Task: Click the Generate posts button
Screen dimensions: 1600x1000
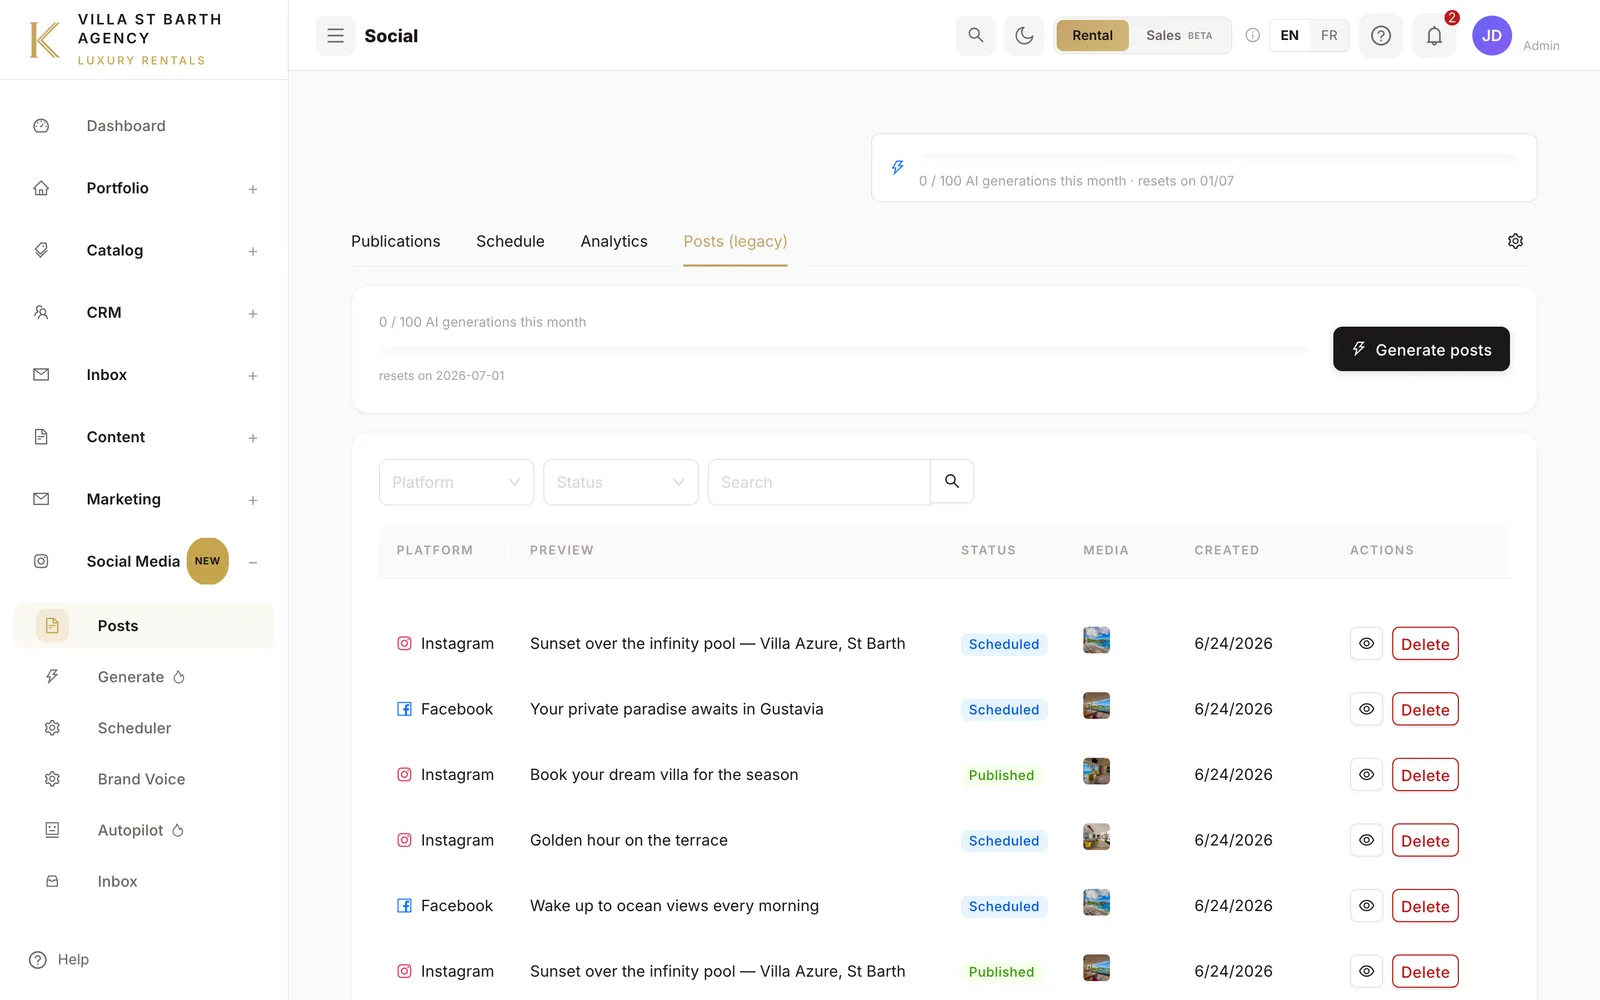Action: (x=1421, y=349)
